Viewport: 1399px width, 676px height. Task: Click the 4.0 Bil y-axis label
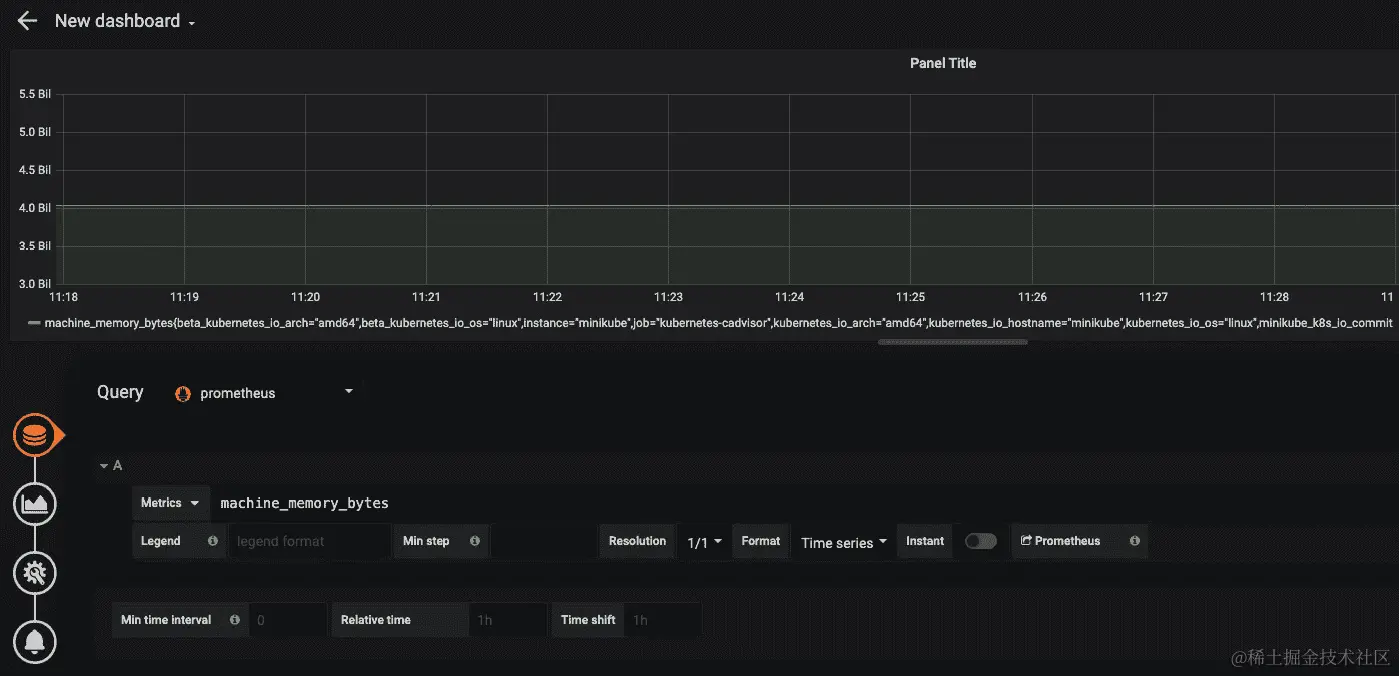35,208
